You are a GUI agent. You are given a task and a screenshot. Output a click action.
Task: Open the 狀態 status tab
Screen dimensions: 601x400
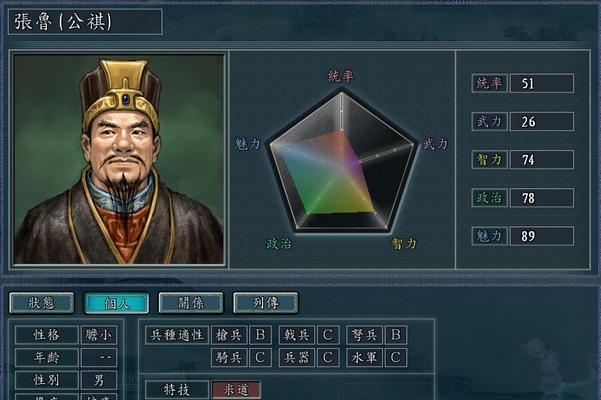click(x=41, y=303)
